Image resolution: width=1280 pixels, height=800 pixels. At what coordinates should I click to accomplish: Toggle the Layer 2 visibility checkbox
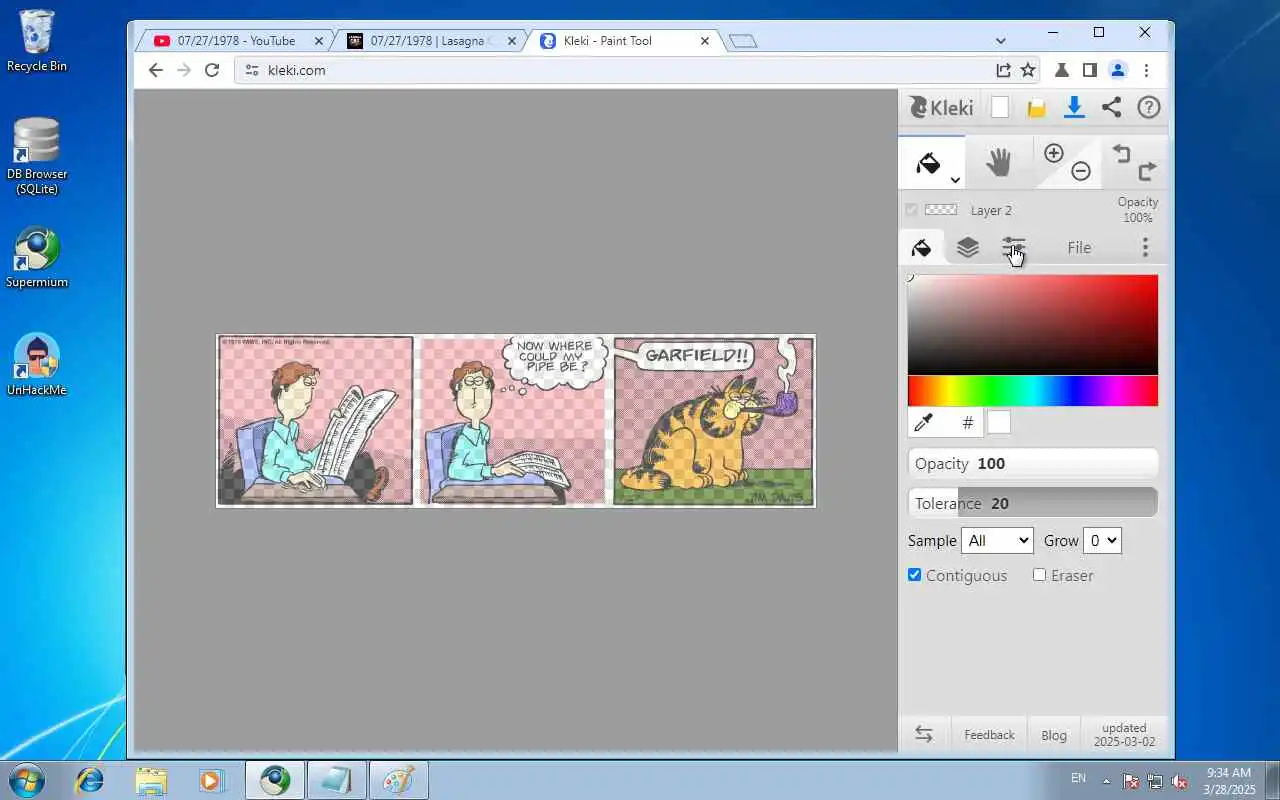point(911,210)
